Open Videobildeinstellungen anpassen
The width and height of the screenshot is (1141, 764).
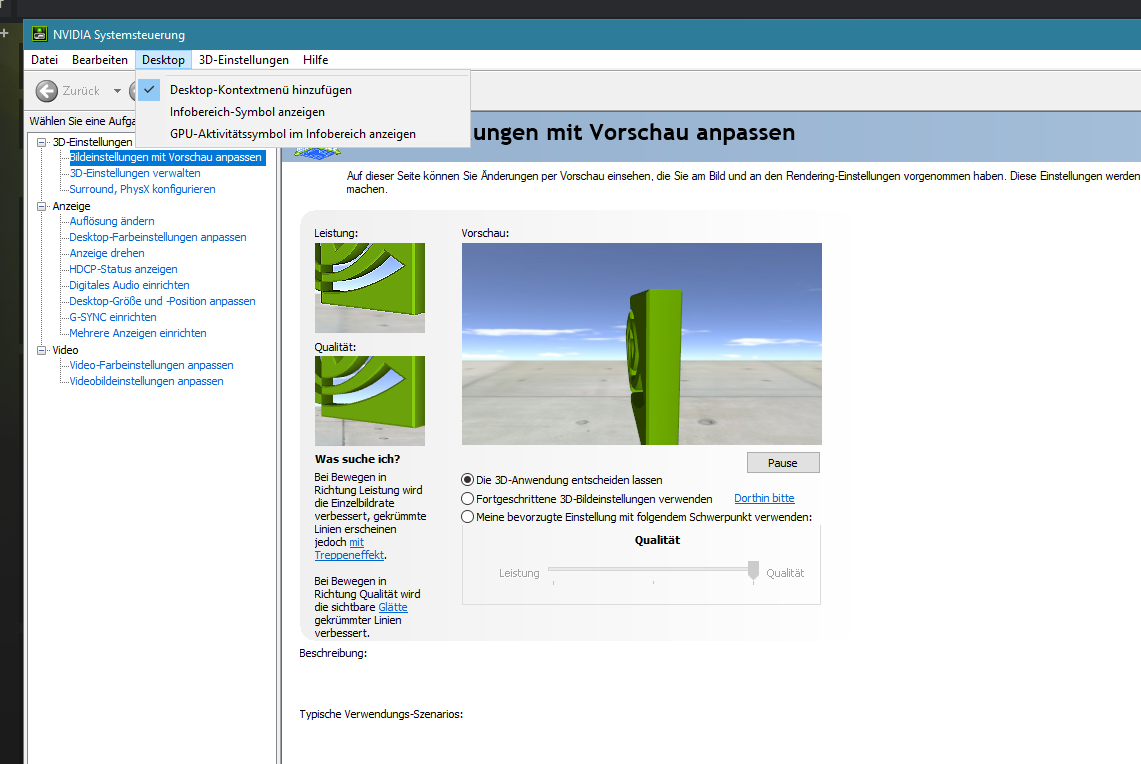pos(146,381)
